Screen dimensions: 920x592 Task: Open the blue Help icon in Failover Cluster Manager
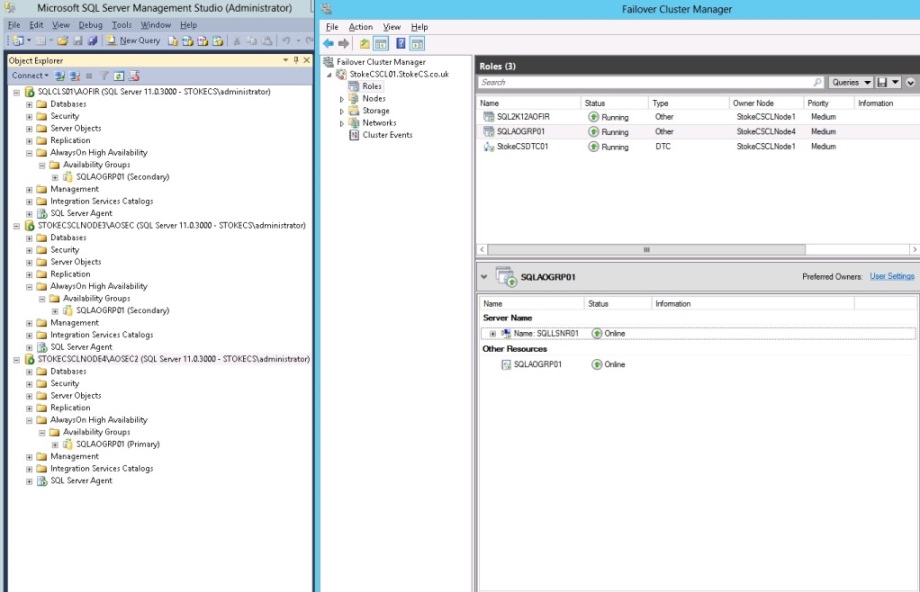point(401,43)
